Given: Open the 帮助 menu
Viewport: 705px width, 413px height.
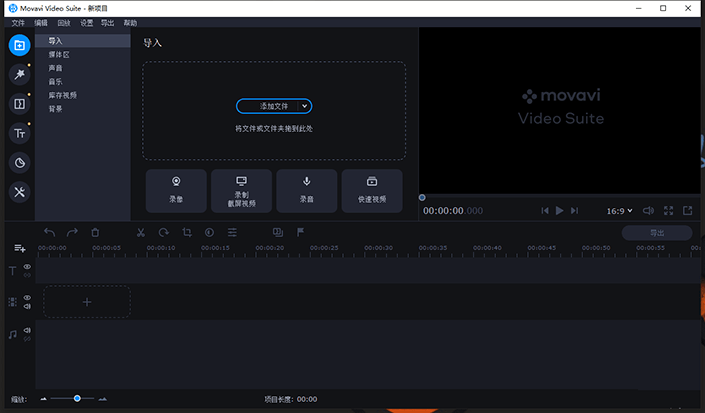Looking at the screenshot, I should click(x=130, y=23).
